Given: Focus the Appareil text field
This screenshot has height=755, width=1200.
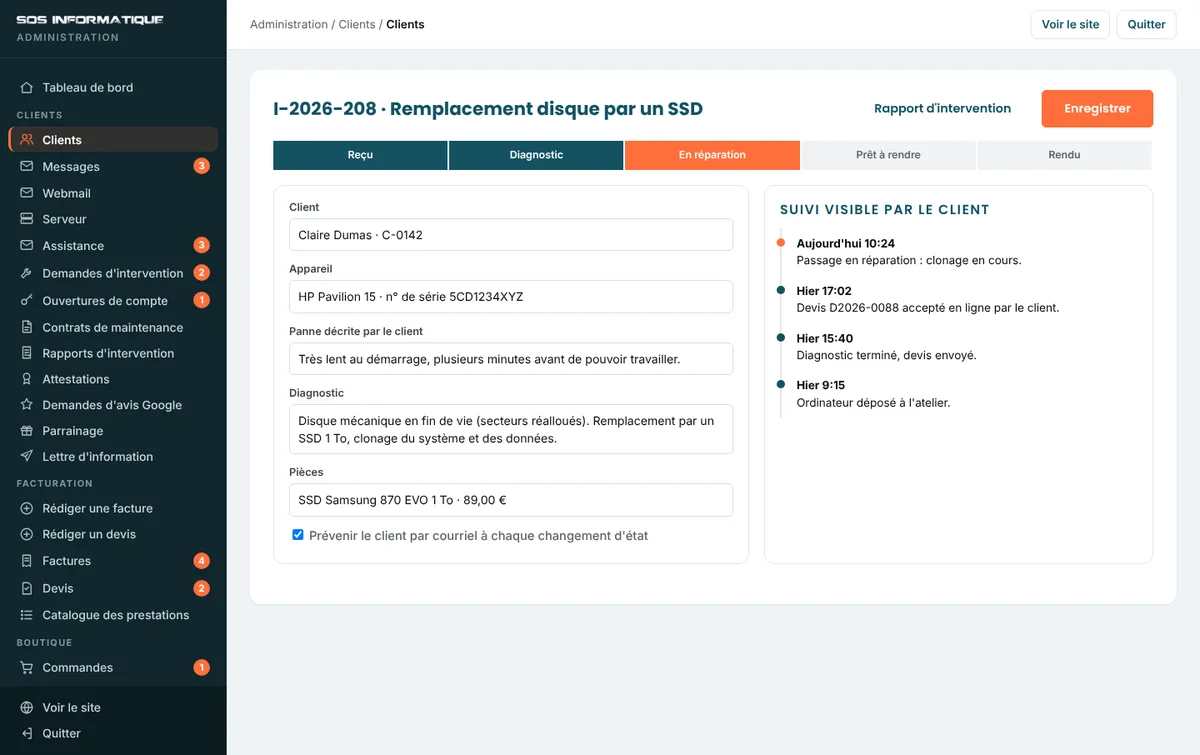Looking at the screenshot, I should pyautogui.click(x=511, y=297).
